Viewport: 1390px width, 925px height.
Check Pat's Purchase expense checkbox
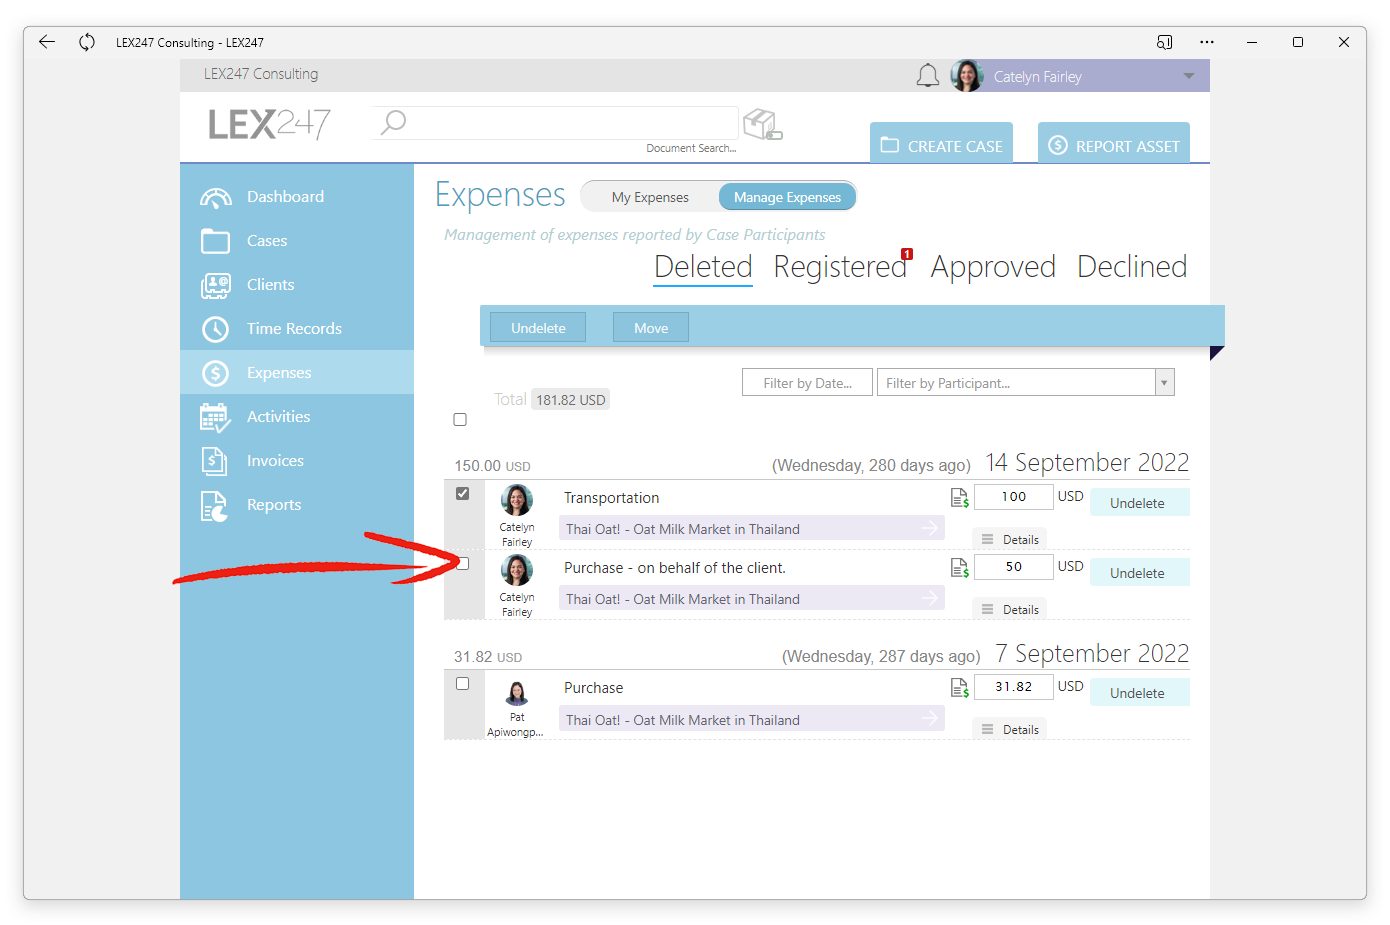pyautogui.click(x=462, y=684)
